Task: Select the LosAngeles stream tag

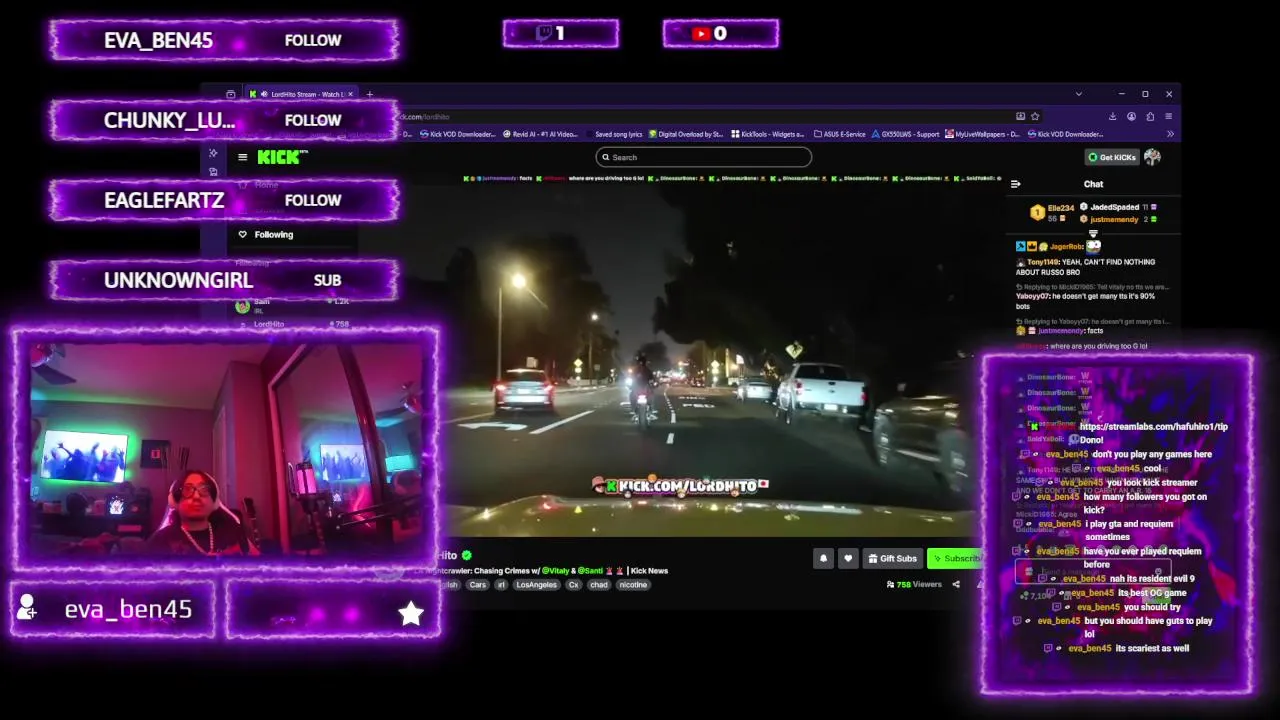Action: [536, 585]
